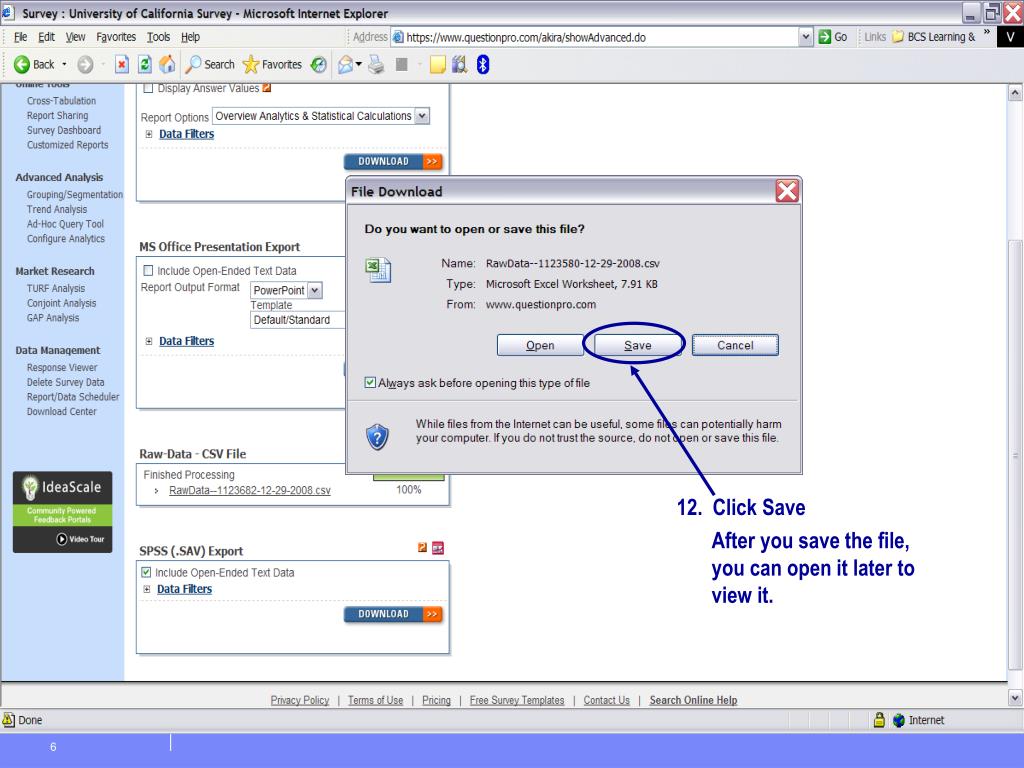Click the Home page icon
Screen dimensions: 1024x768
tap(167, 64)
